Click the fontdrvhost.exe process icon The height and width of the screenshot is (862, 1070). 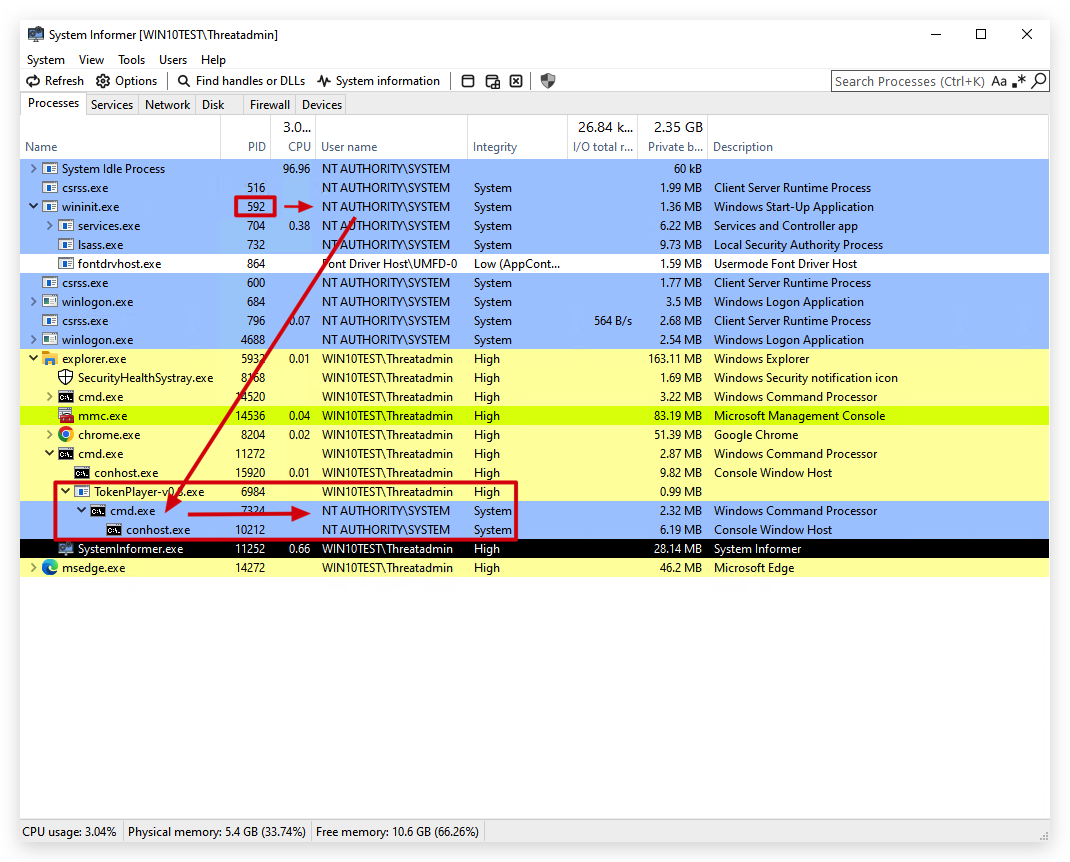66,263
